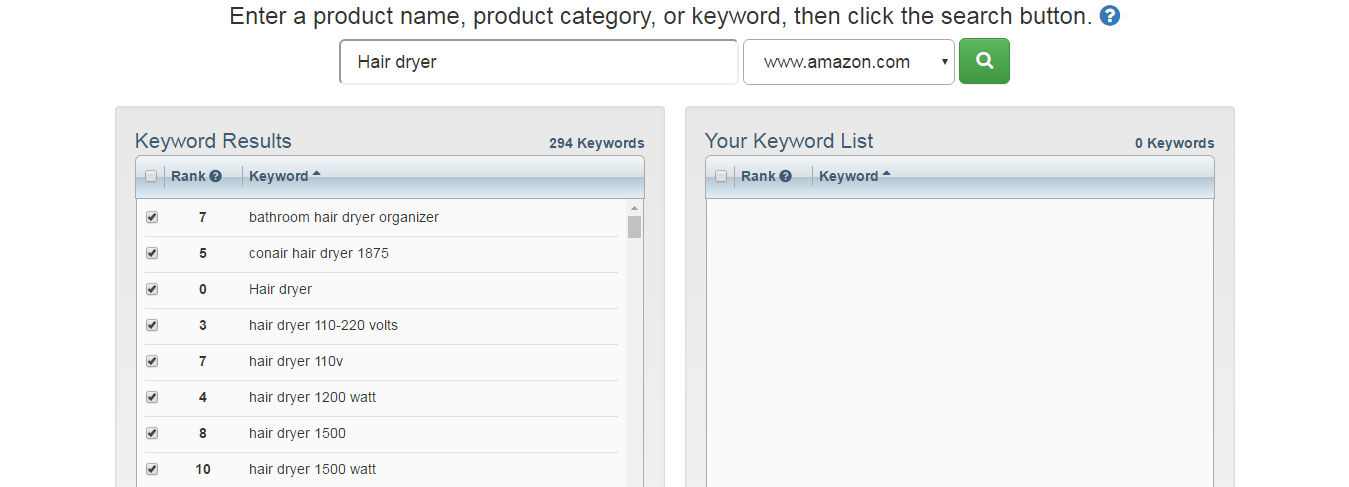The width and height of the screenshot is (1349, 487).
Task: Sort Keyword Results by Keyword arrow
Action: pyautogui.click(x=317, y=174)
